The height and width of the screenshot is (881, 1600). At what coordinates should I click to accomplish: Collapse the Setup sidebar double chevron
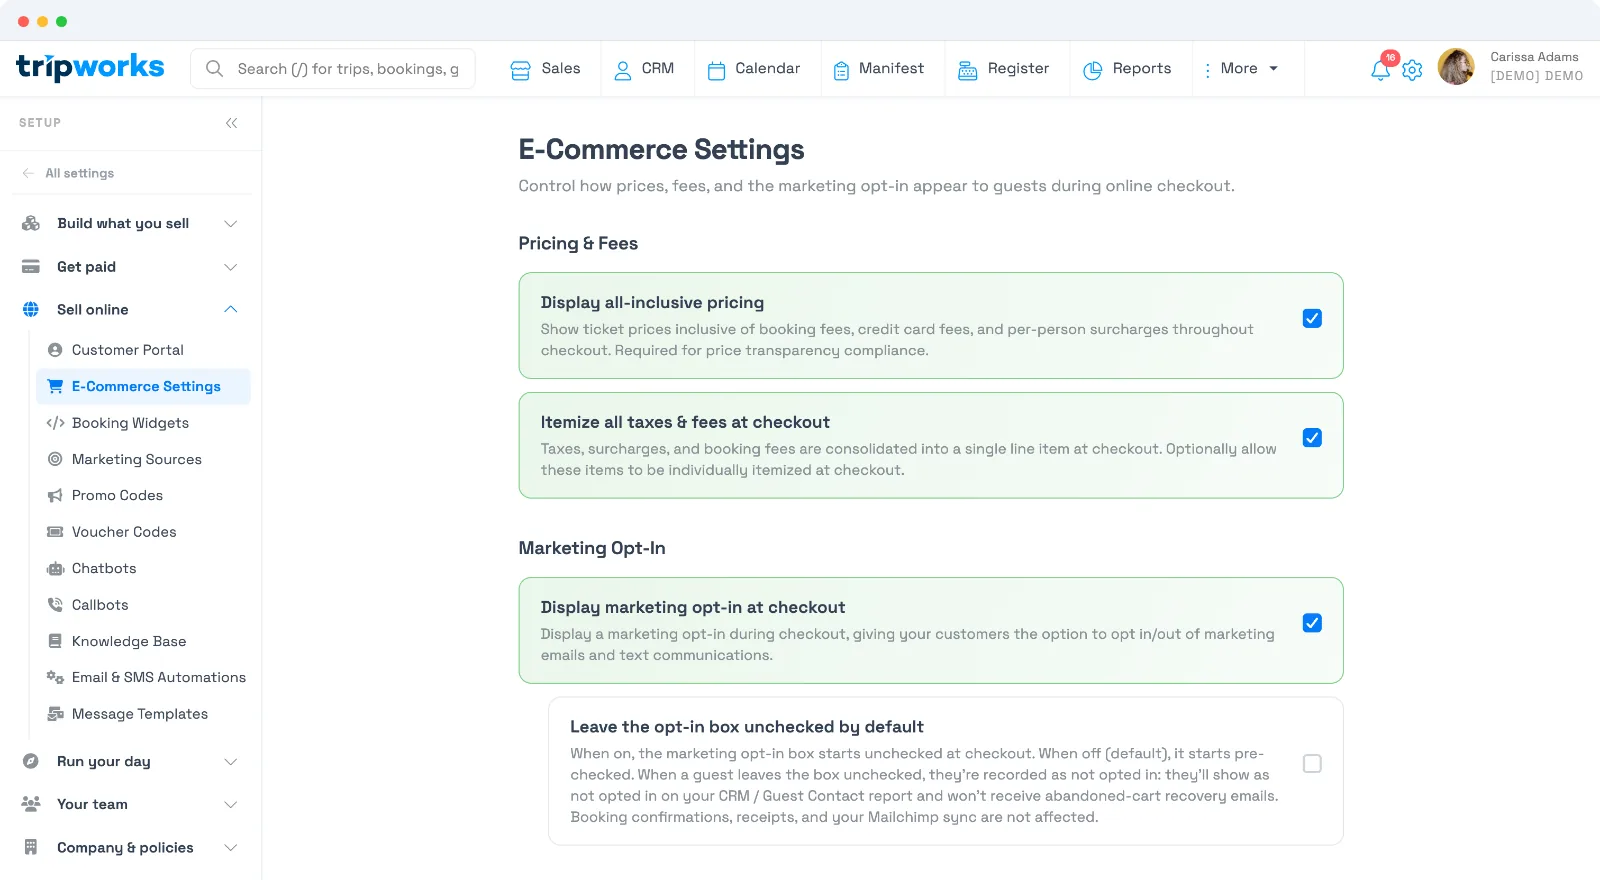coord(231,123)
